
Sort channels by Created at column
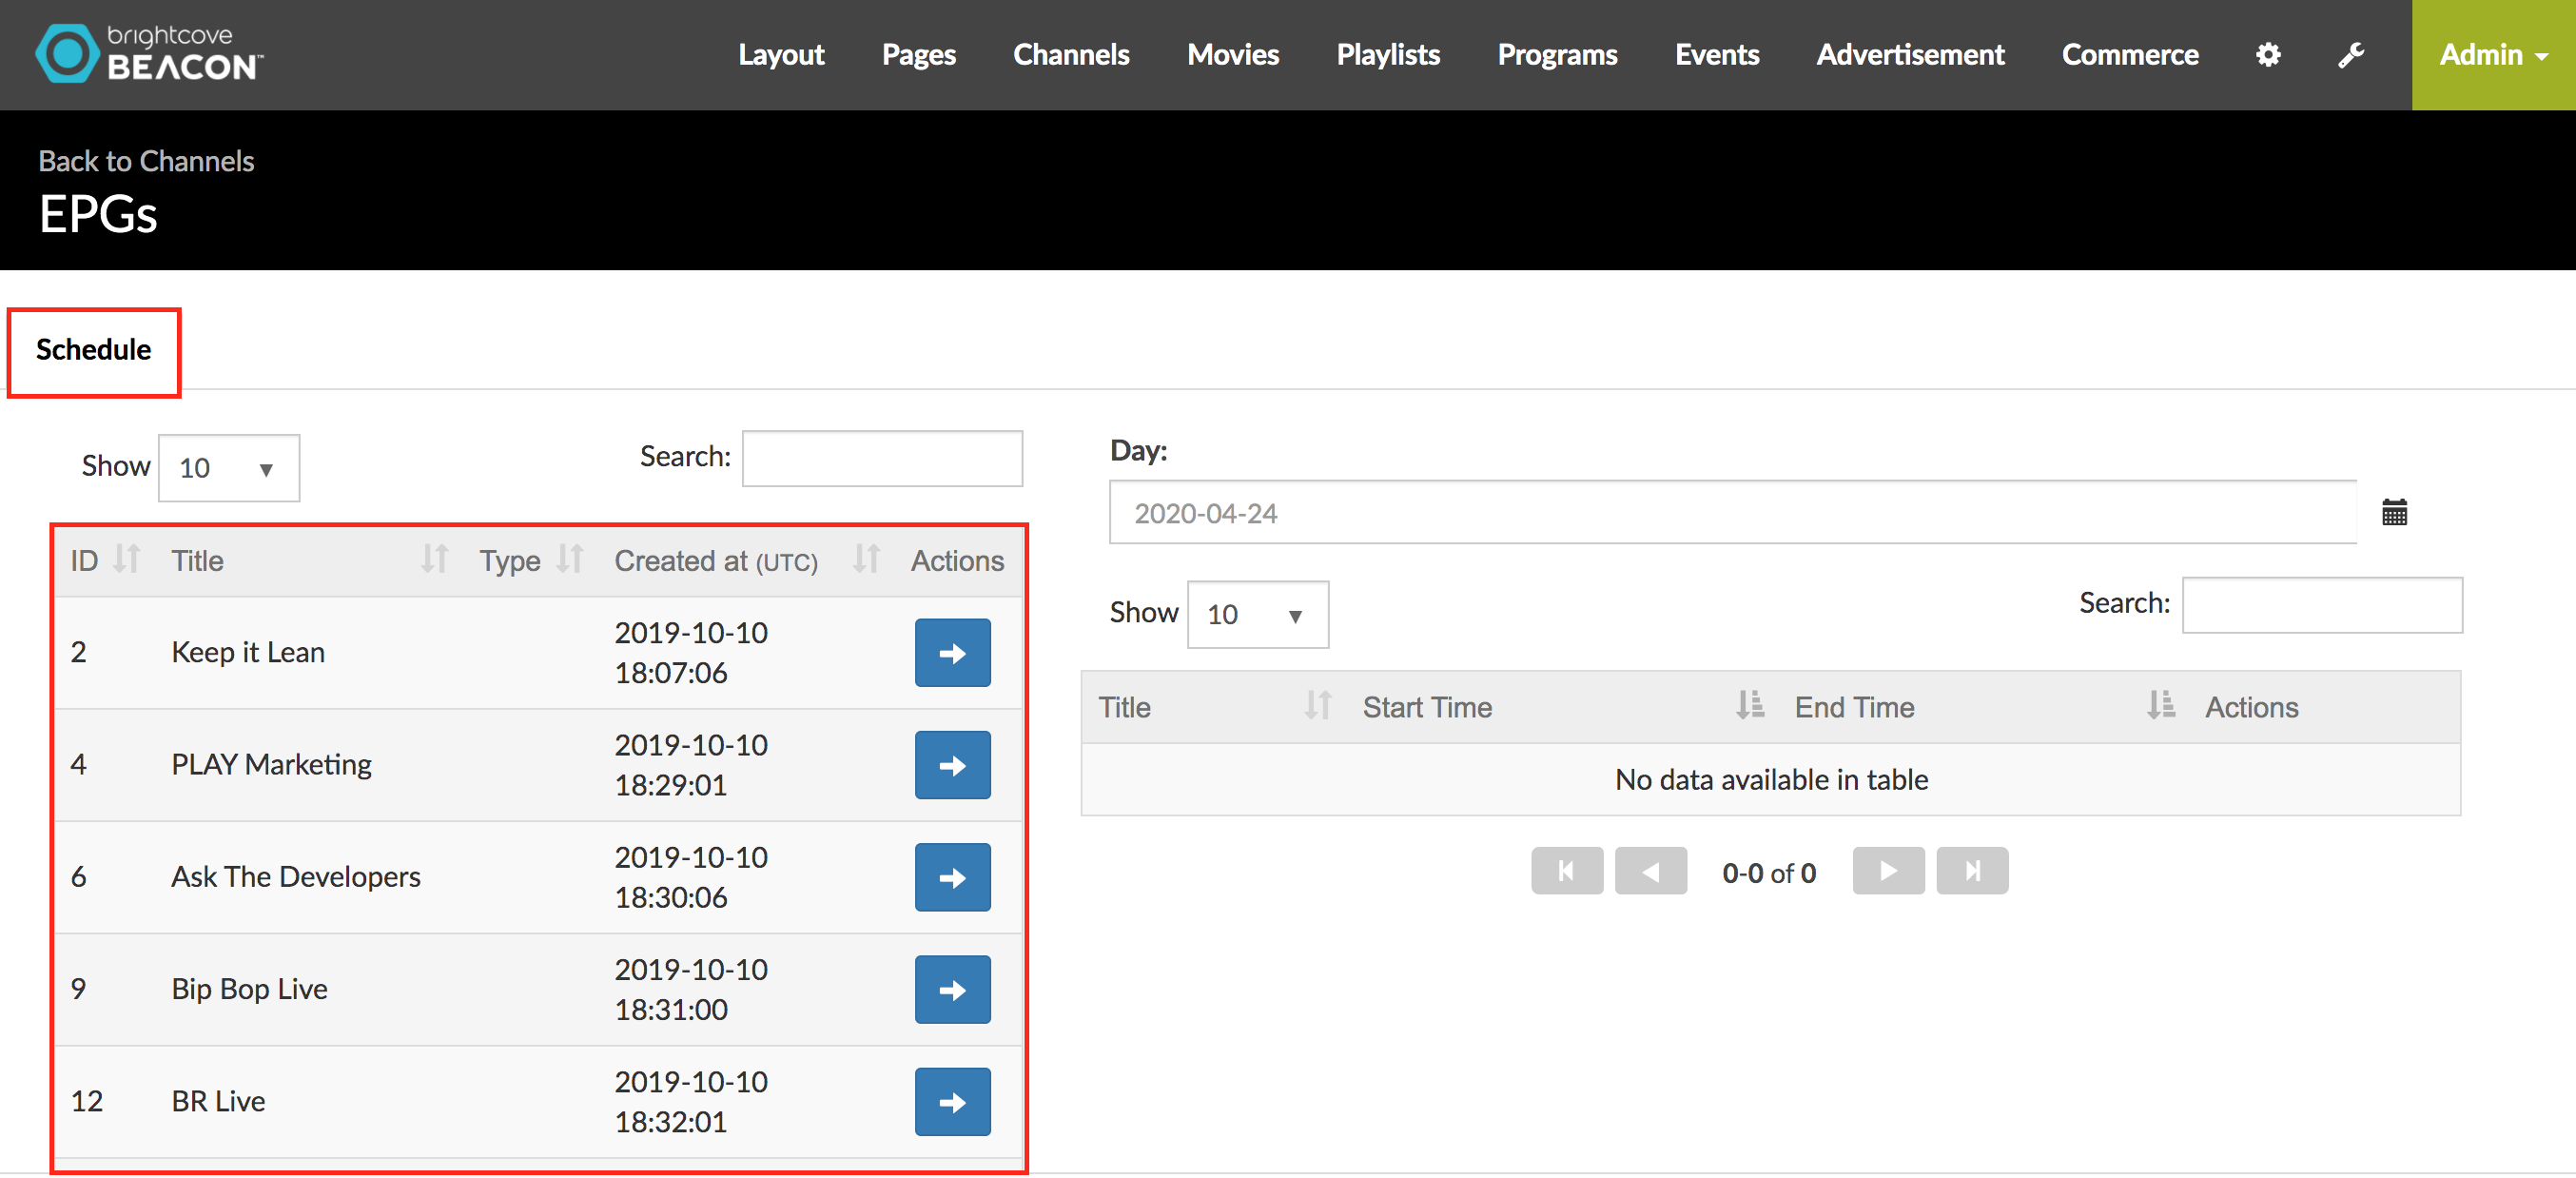(x=866, y=559)
